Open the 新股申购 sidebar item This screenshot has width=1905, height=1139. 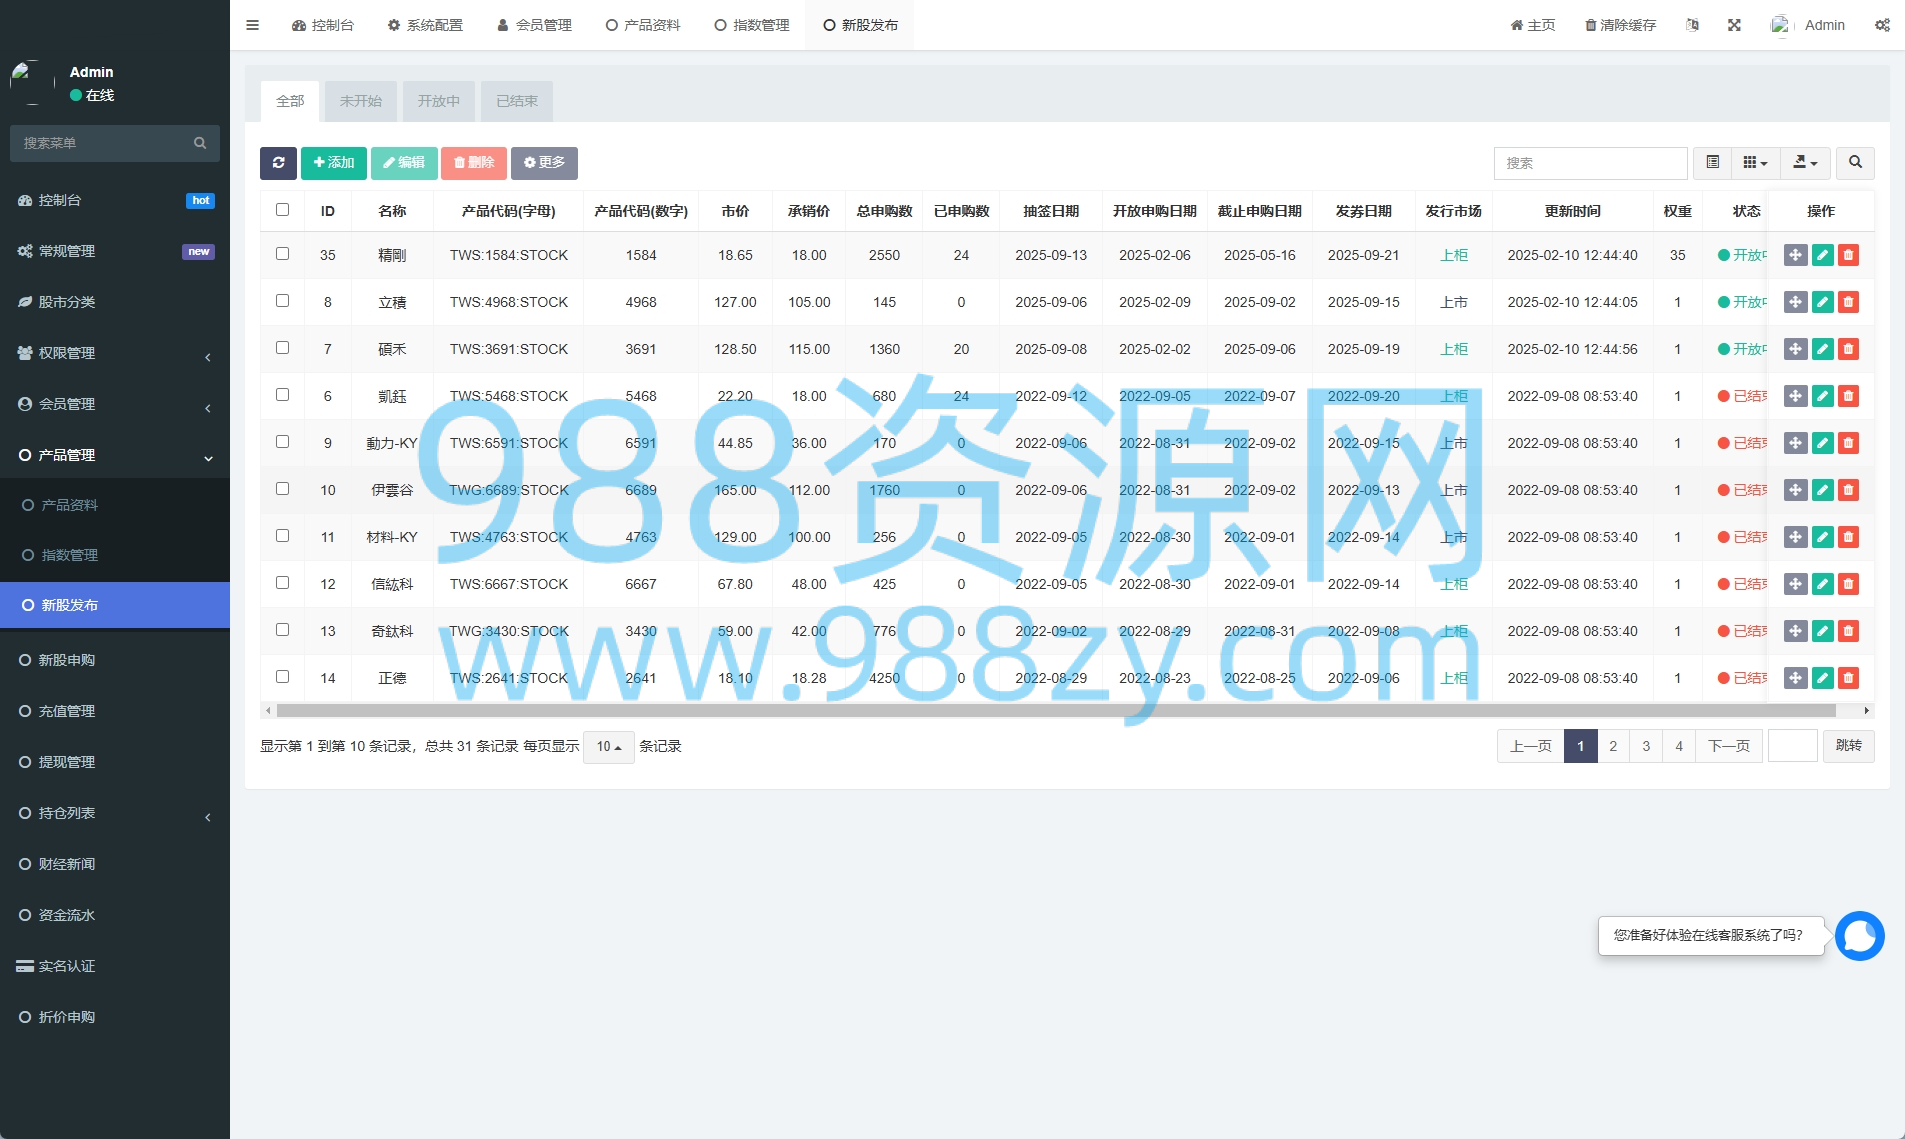(x=115, y=660)
